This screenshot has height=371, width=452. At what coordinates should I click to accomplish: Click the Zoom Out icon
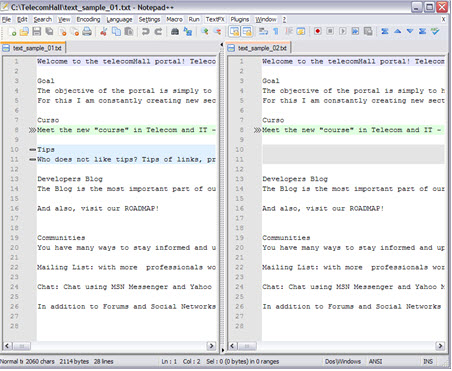(x=217, y=32)
